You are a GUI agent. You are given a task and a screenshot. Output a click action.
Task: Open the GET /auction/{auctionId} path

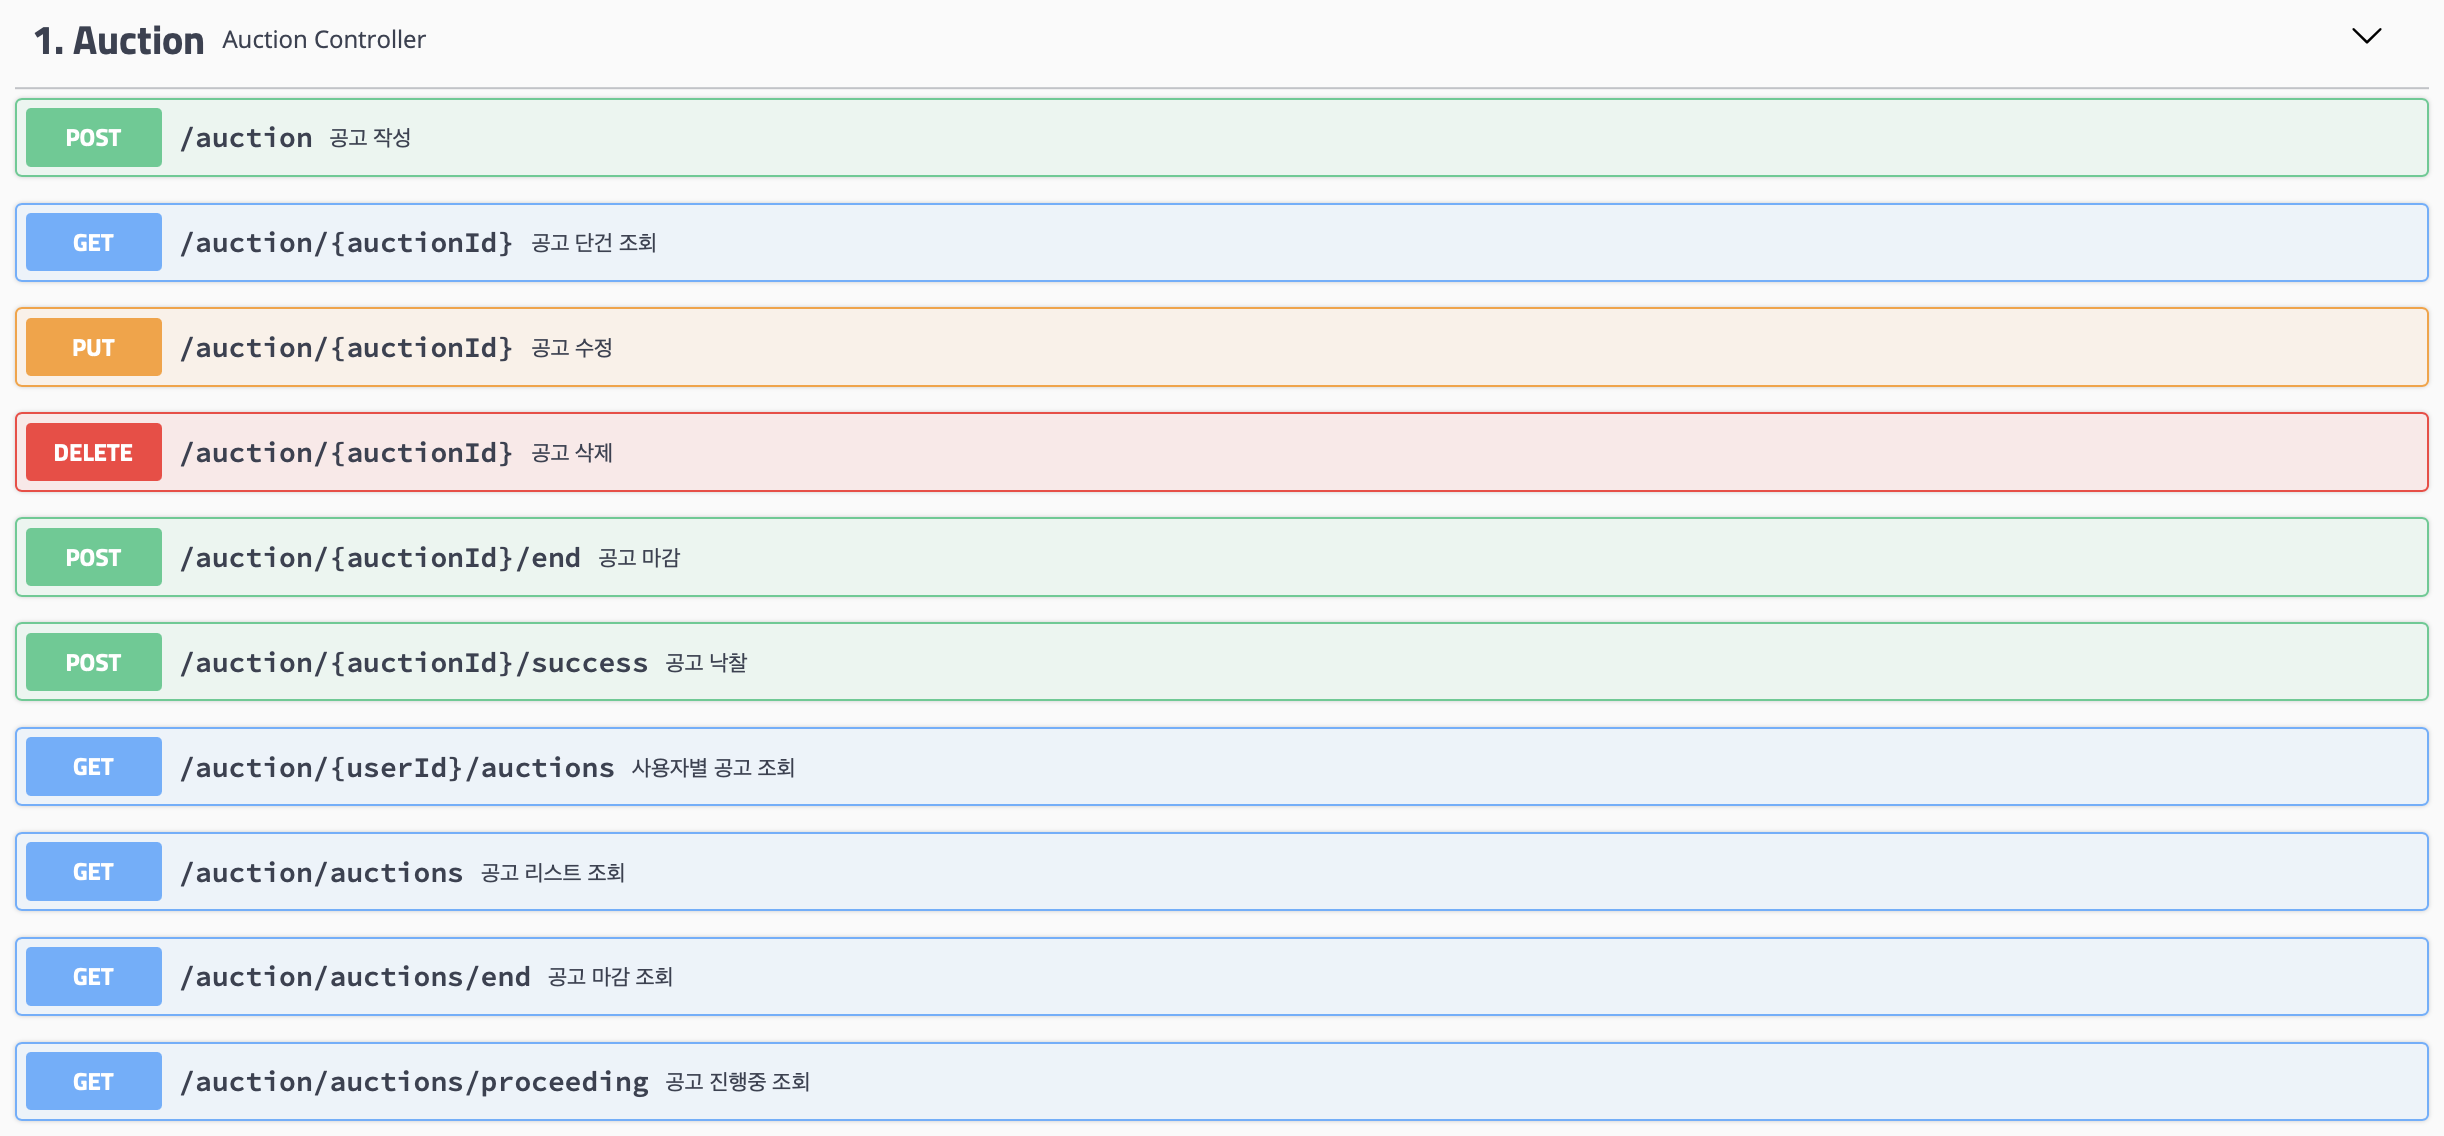click(x=346, y=243)
